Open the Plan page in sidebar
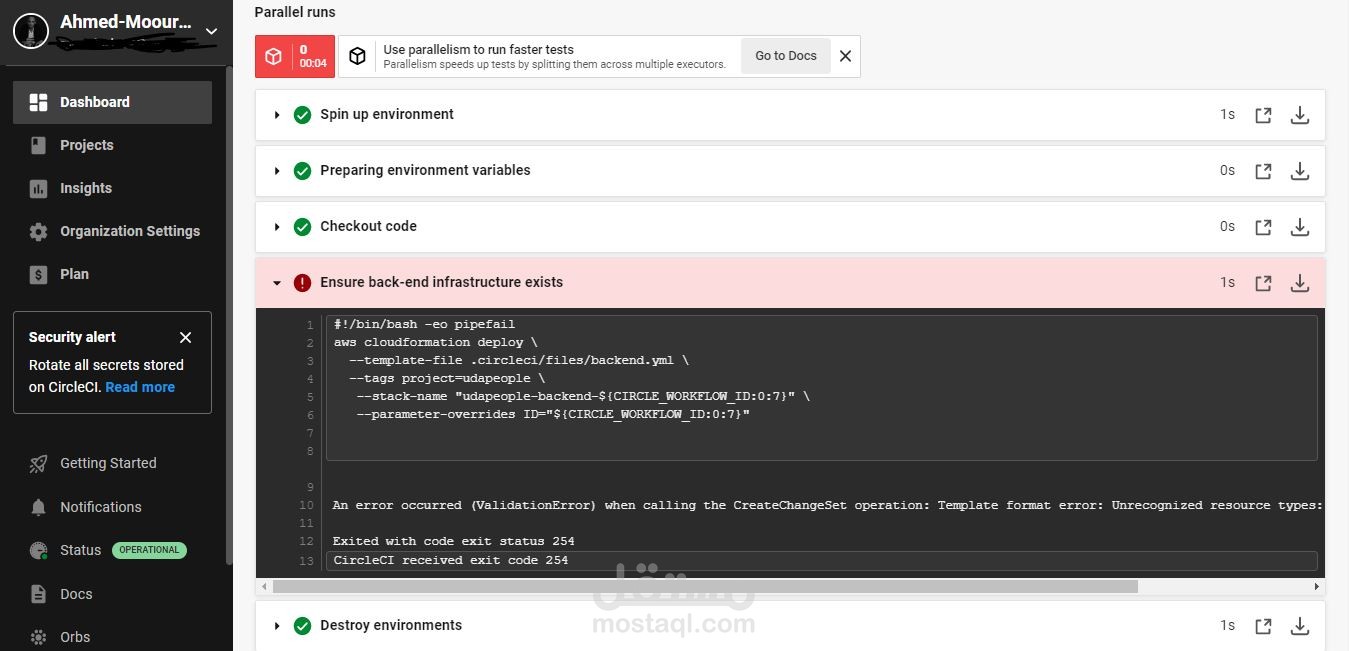The image size is (1349, 651). click(x=74, y=274)
